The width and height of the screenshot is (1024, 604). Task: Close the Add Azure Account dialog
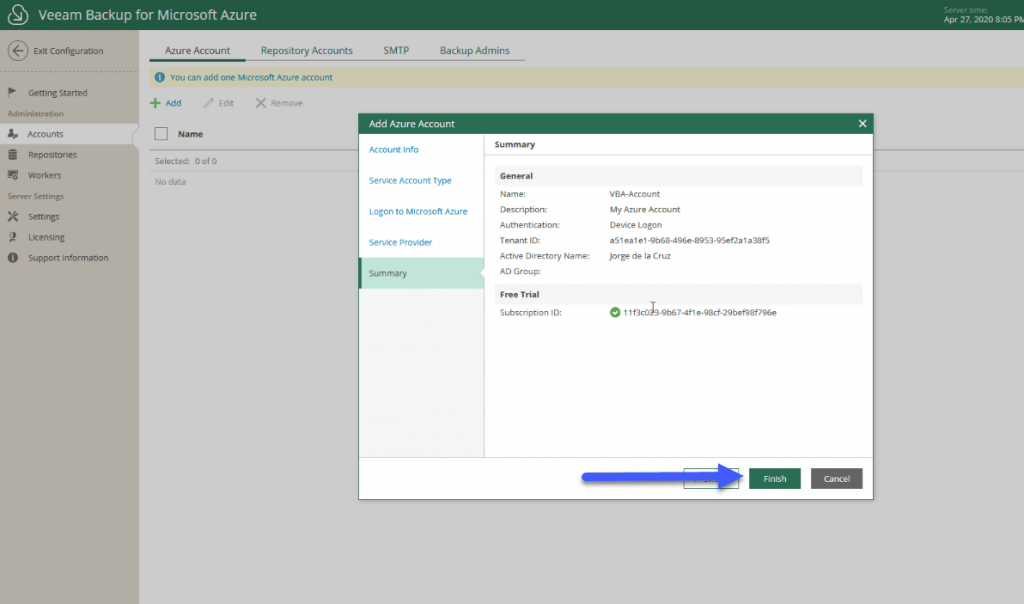click(862, 123)
